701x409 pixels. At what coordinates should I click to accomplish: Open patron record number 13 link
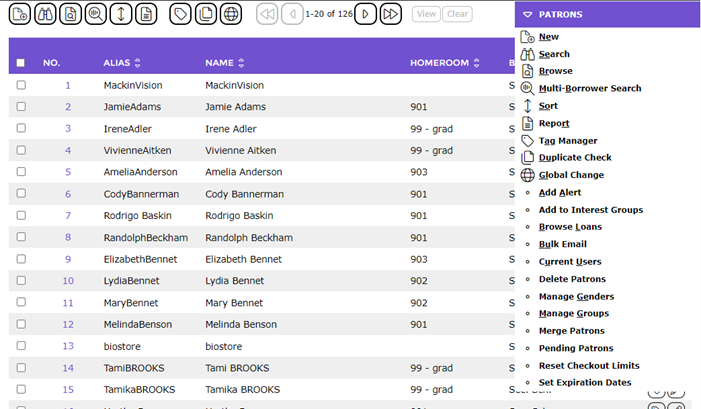pyautogui.click(x=68, y=346)
